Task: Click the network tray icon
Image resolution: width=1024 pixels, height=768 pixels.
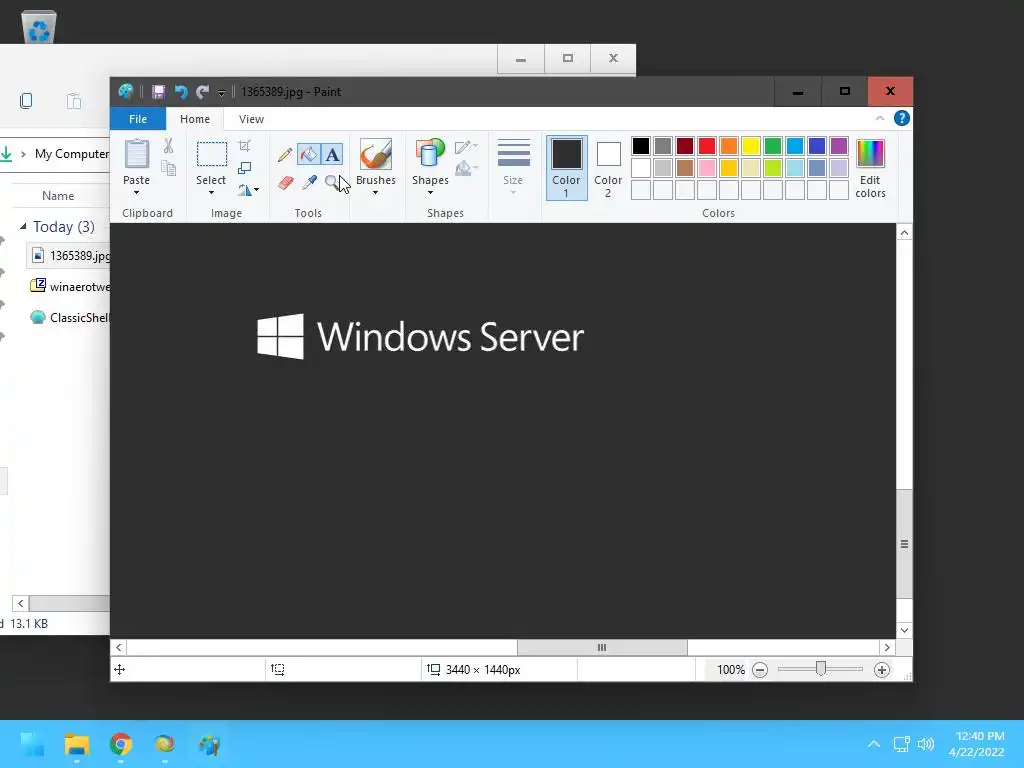Action: [902, 744]
